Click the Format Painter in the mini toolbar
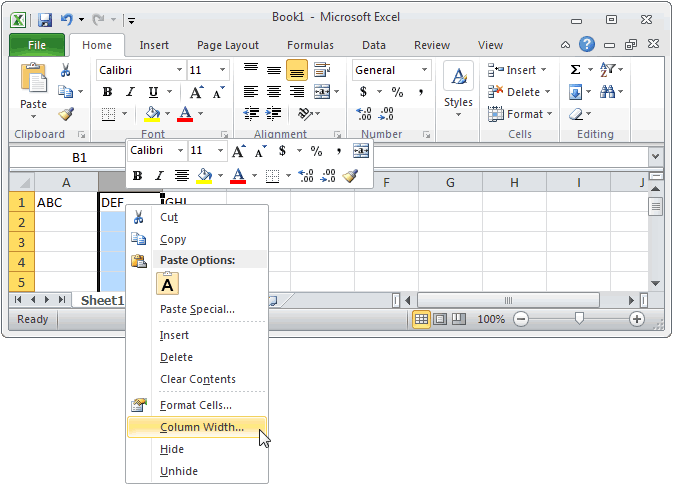Image resolution: width=673 pixels, height=486 pixels. tap(351, 175)
